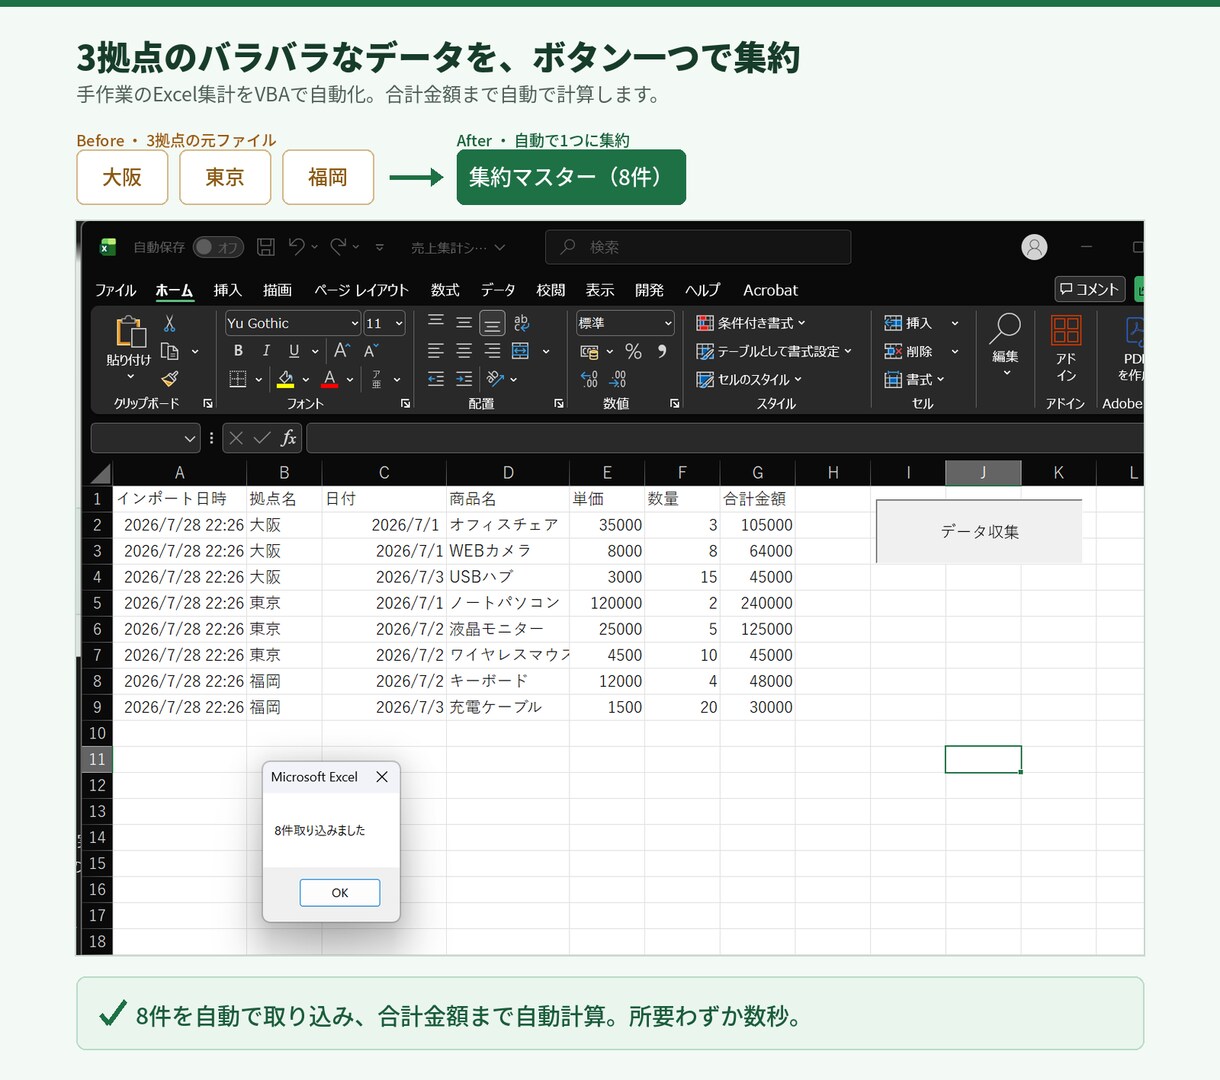
Task: Toggle Bold formatting
Action: (x=238, y=351)
